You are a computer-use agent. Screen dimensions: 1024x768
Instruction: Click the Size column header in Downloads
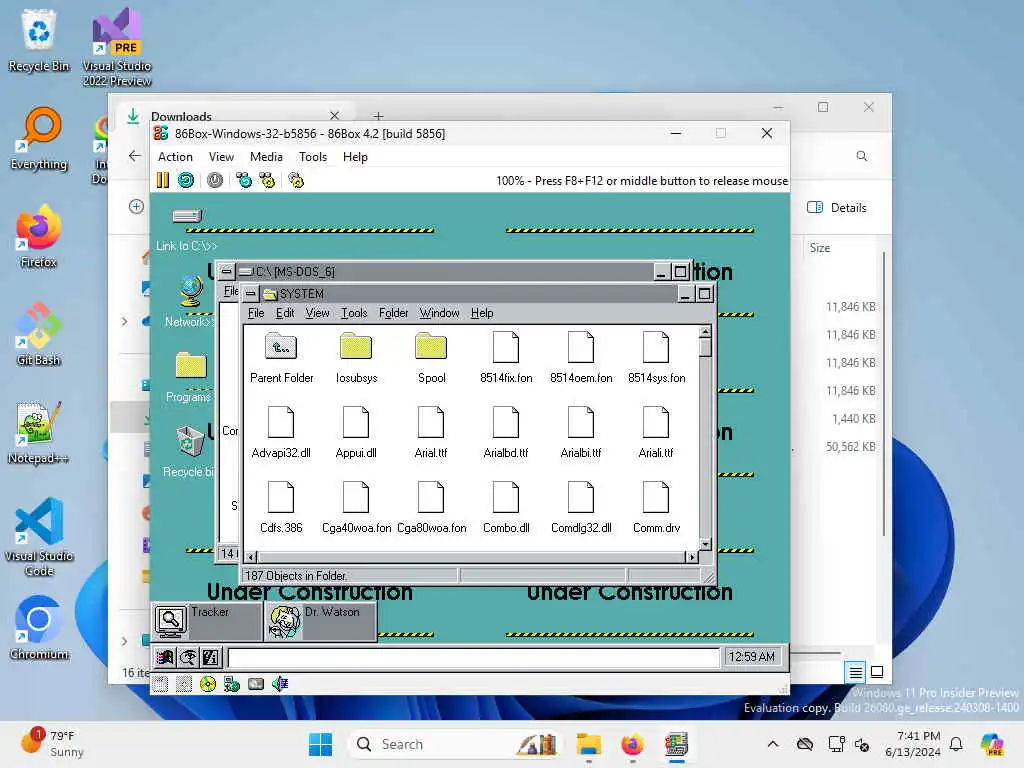click(820, 248)
